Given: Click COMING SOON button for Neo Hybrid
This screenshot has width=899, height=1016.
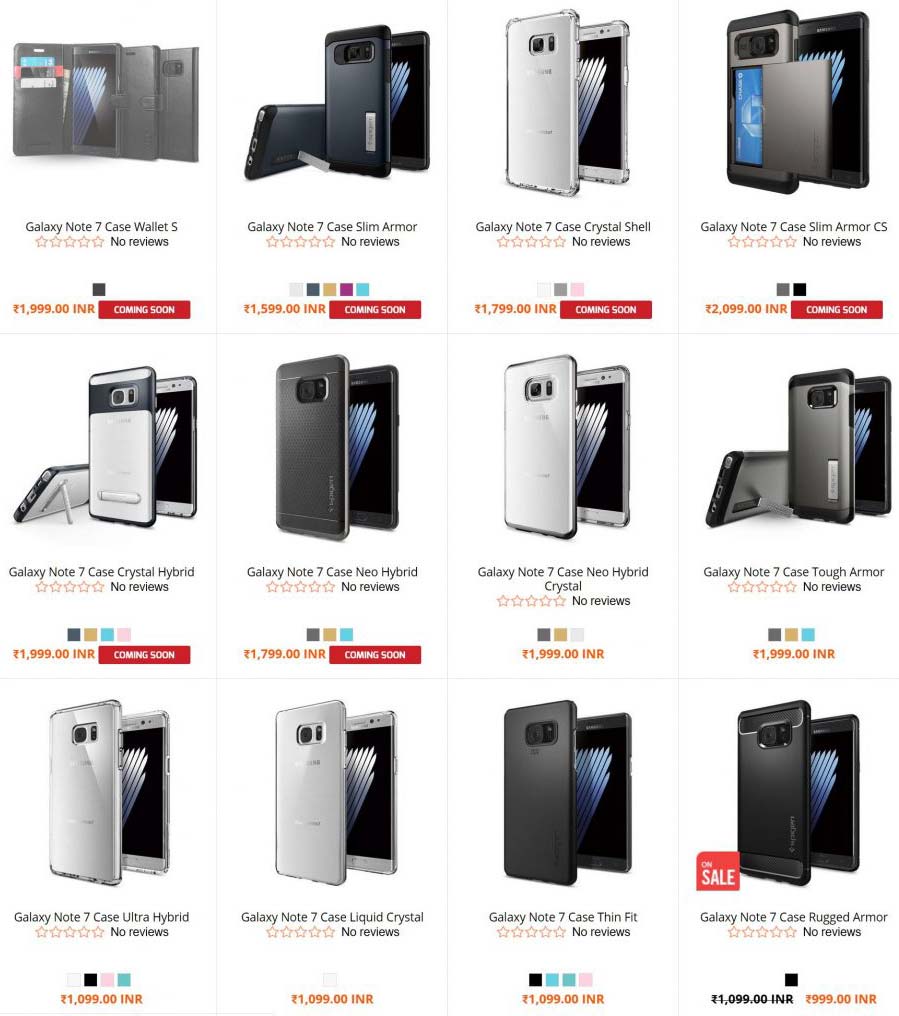Looking at the screenshot, I should (375, 655).
